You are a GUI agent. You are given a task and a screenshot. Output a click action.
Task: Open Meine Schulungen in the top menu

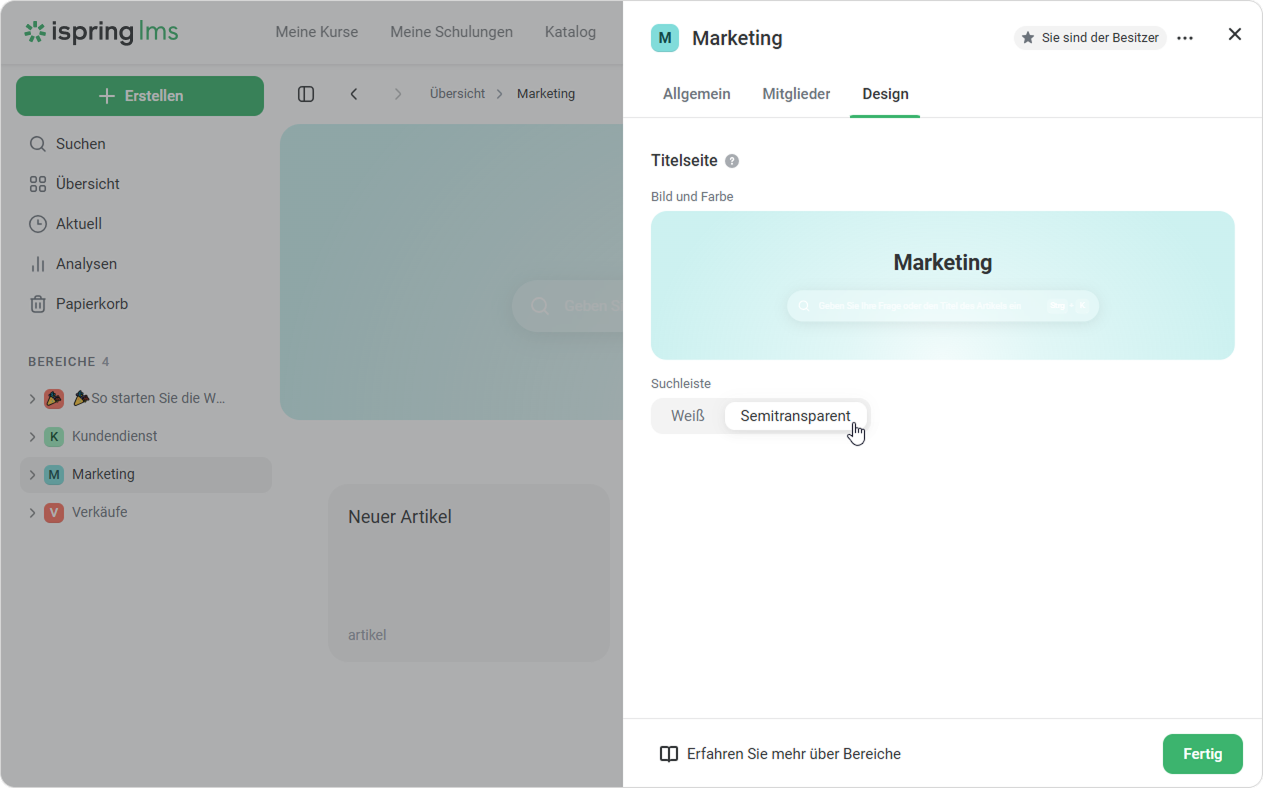tap(451, 32)
